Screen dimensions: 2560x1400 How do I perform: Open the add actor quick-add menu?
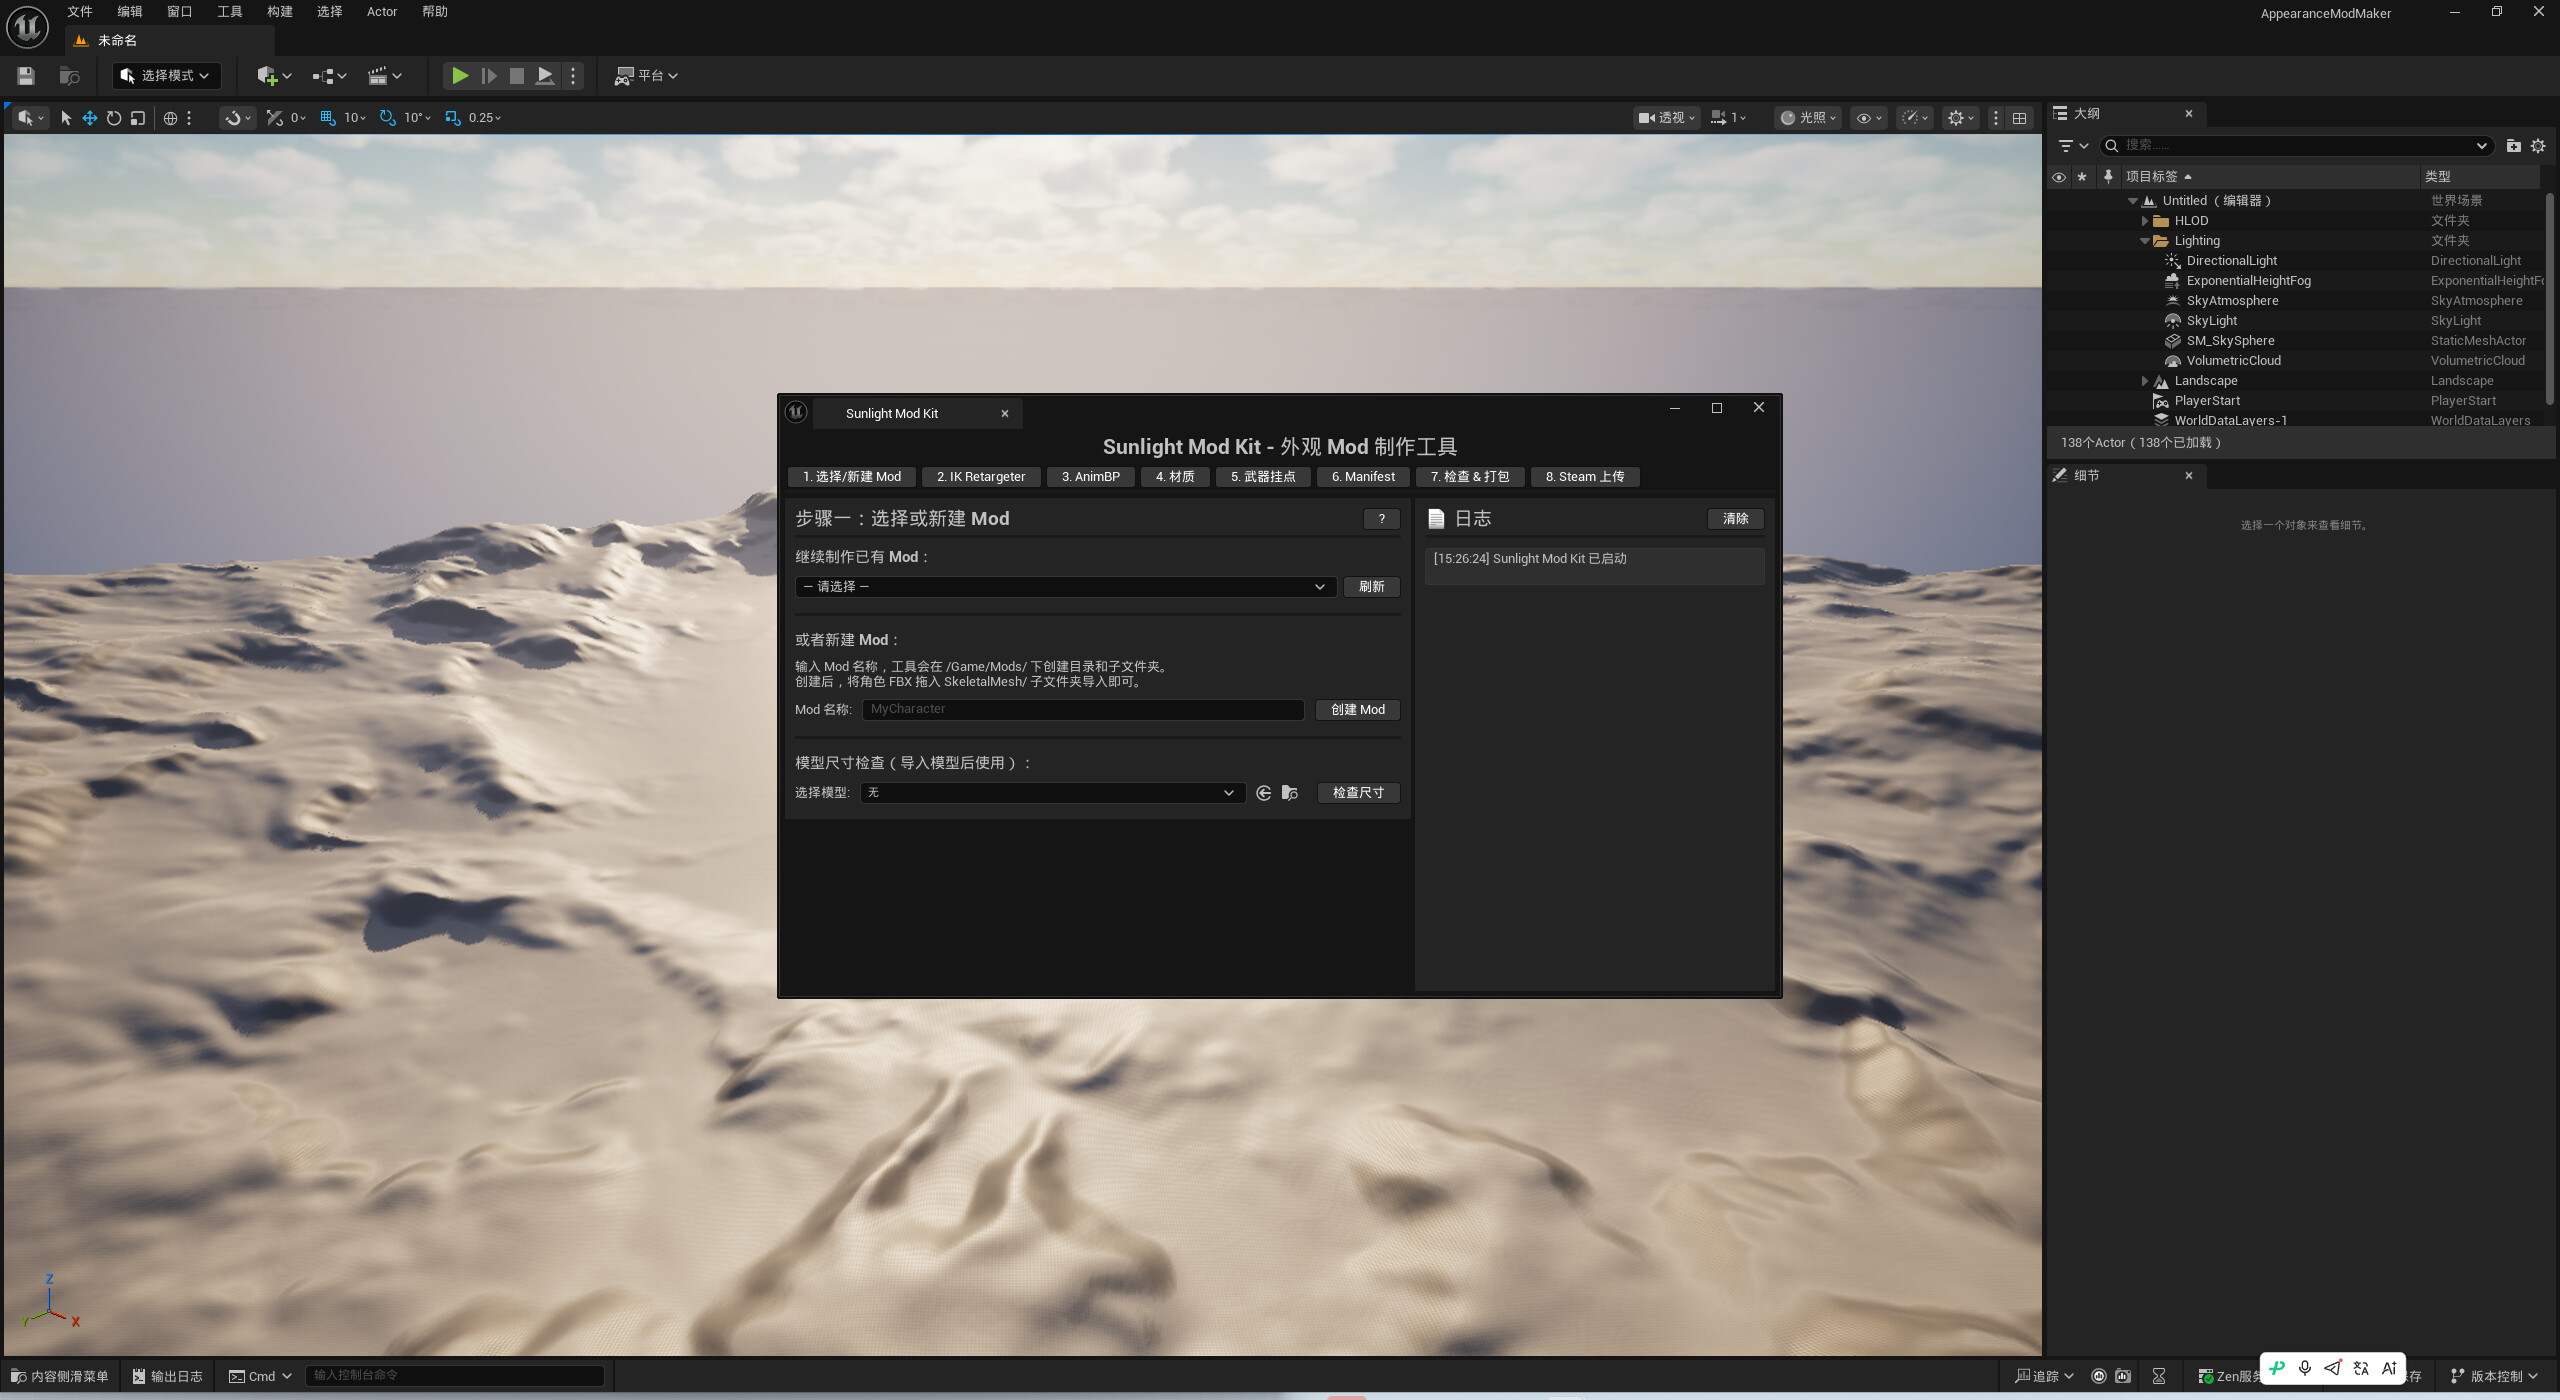274,76
